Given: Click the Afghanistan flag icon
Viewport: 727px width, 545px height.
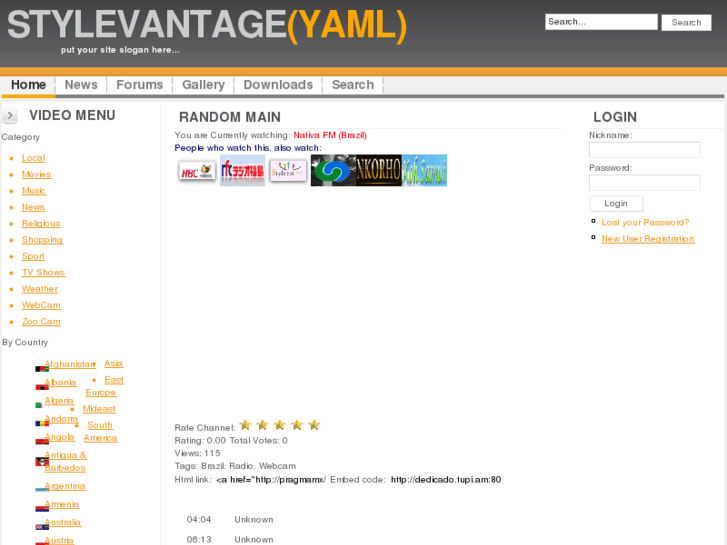Looking at the screenshot, I should tap(42, 369).
